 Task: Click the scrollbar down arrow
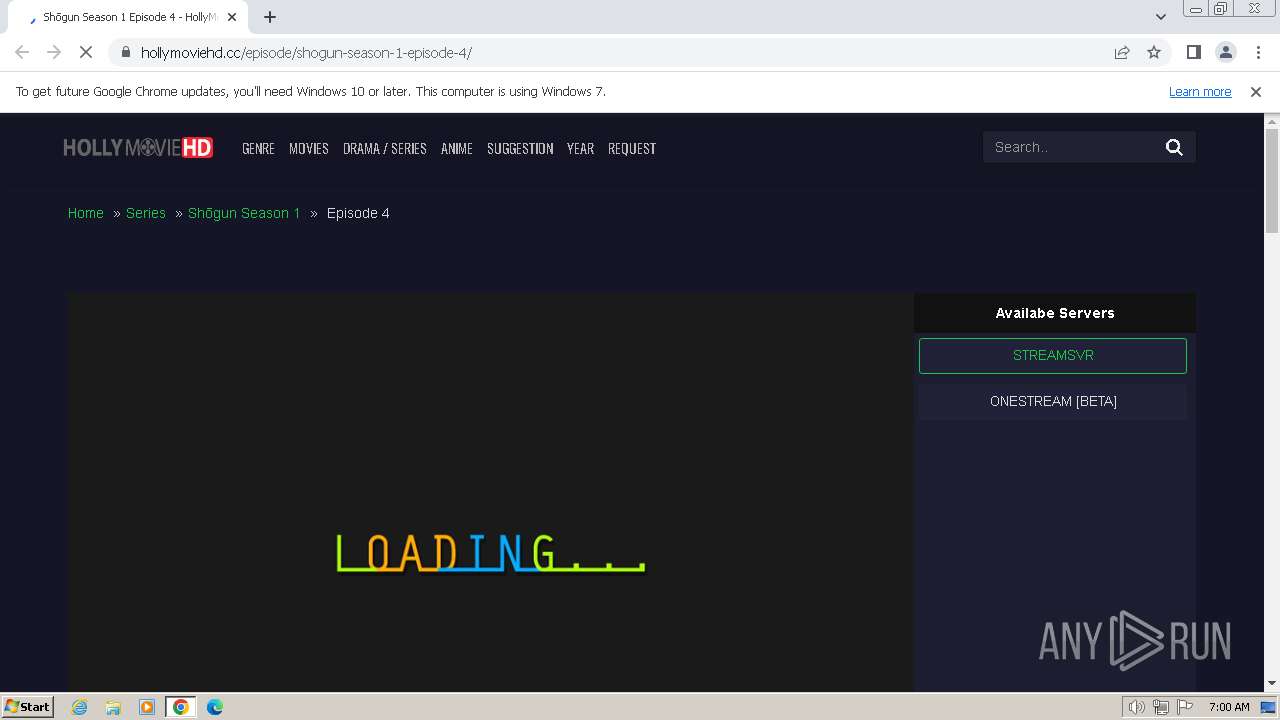(x=1272, y=684)
